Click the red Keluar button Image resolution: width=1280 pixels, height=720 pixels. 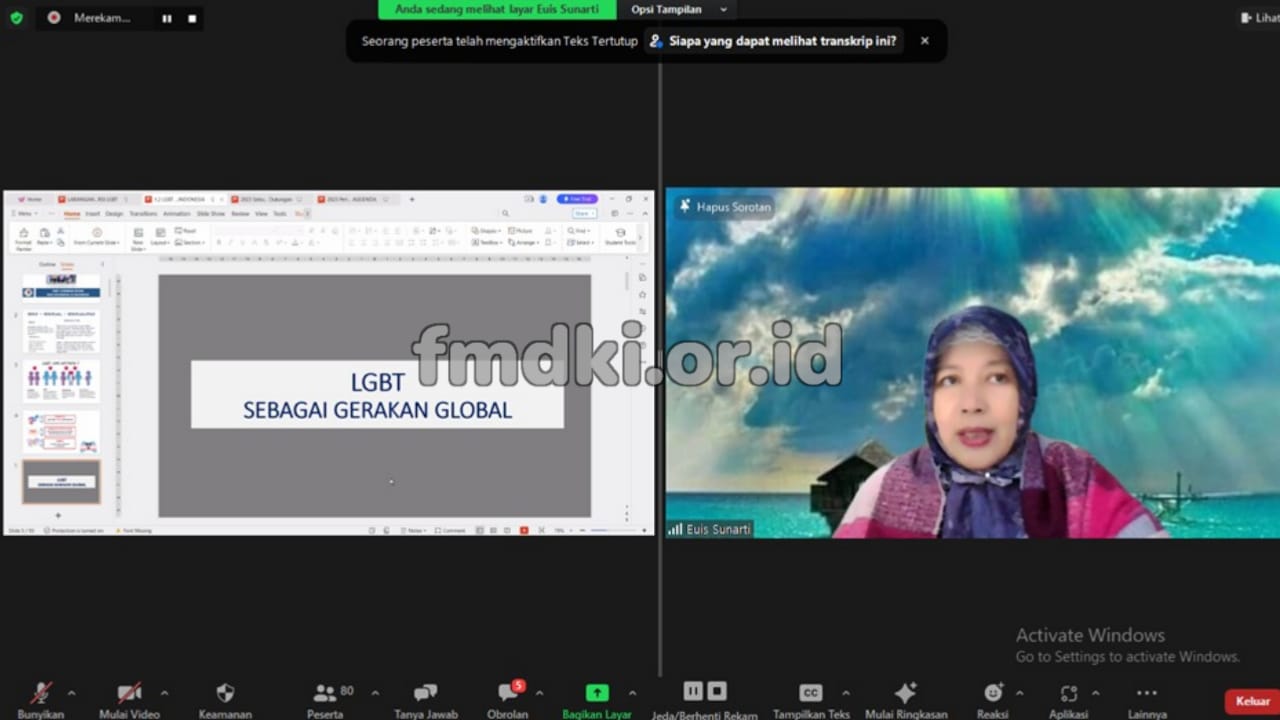(x=1252, y=701)
